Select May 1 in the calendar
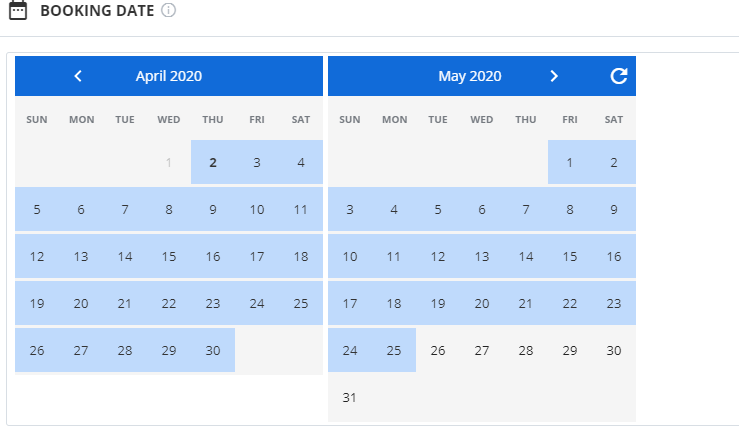739x426 pixels. 570,163
